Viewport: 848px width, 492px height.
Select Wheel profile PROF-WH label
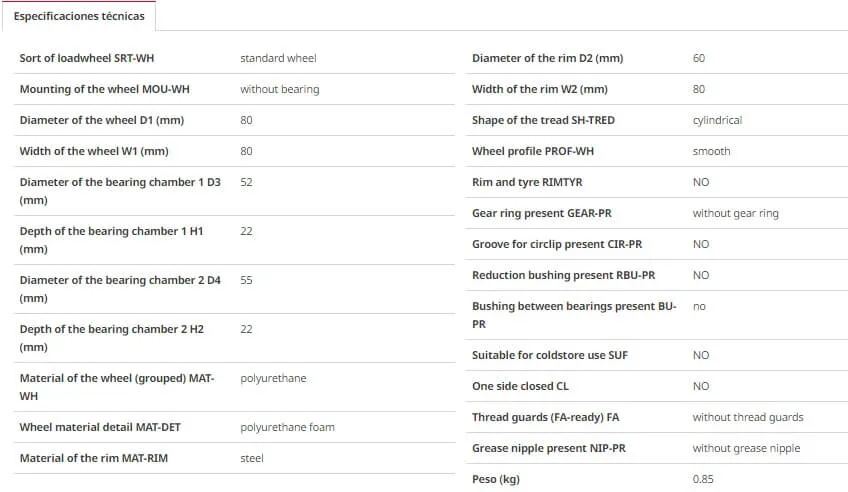(533, 151)
